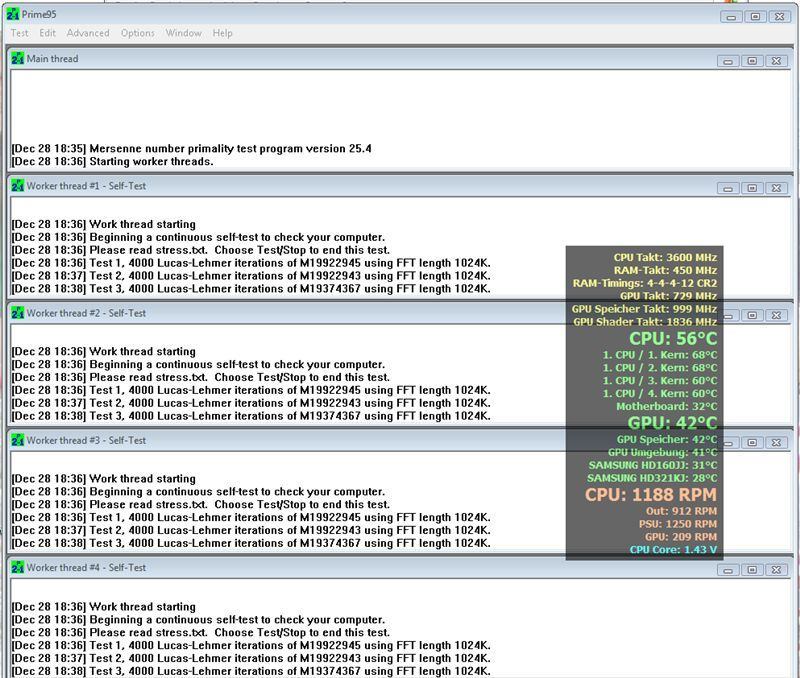
Task: Close the Main thread window
Action: (x=777, y=61)
